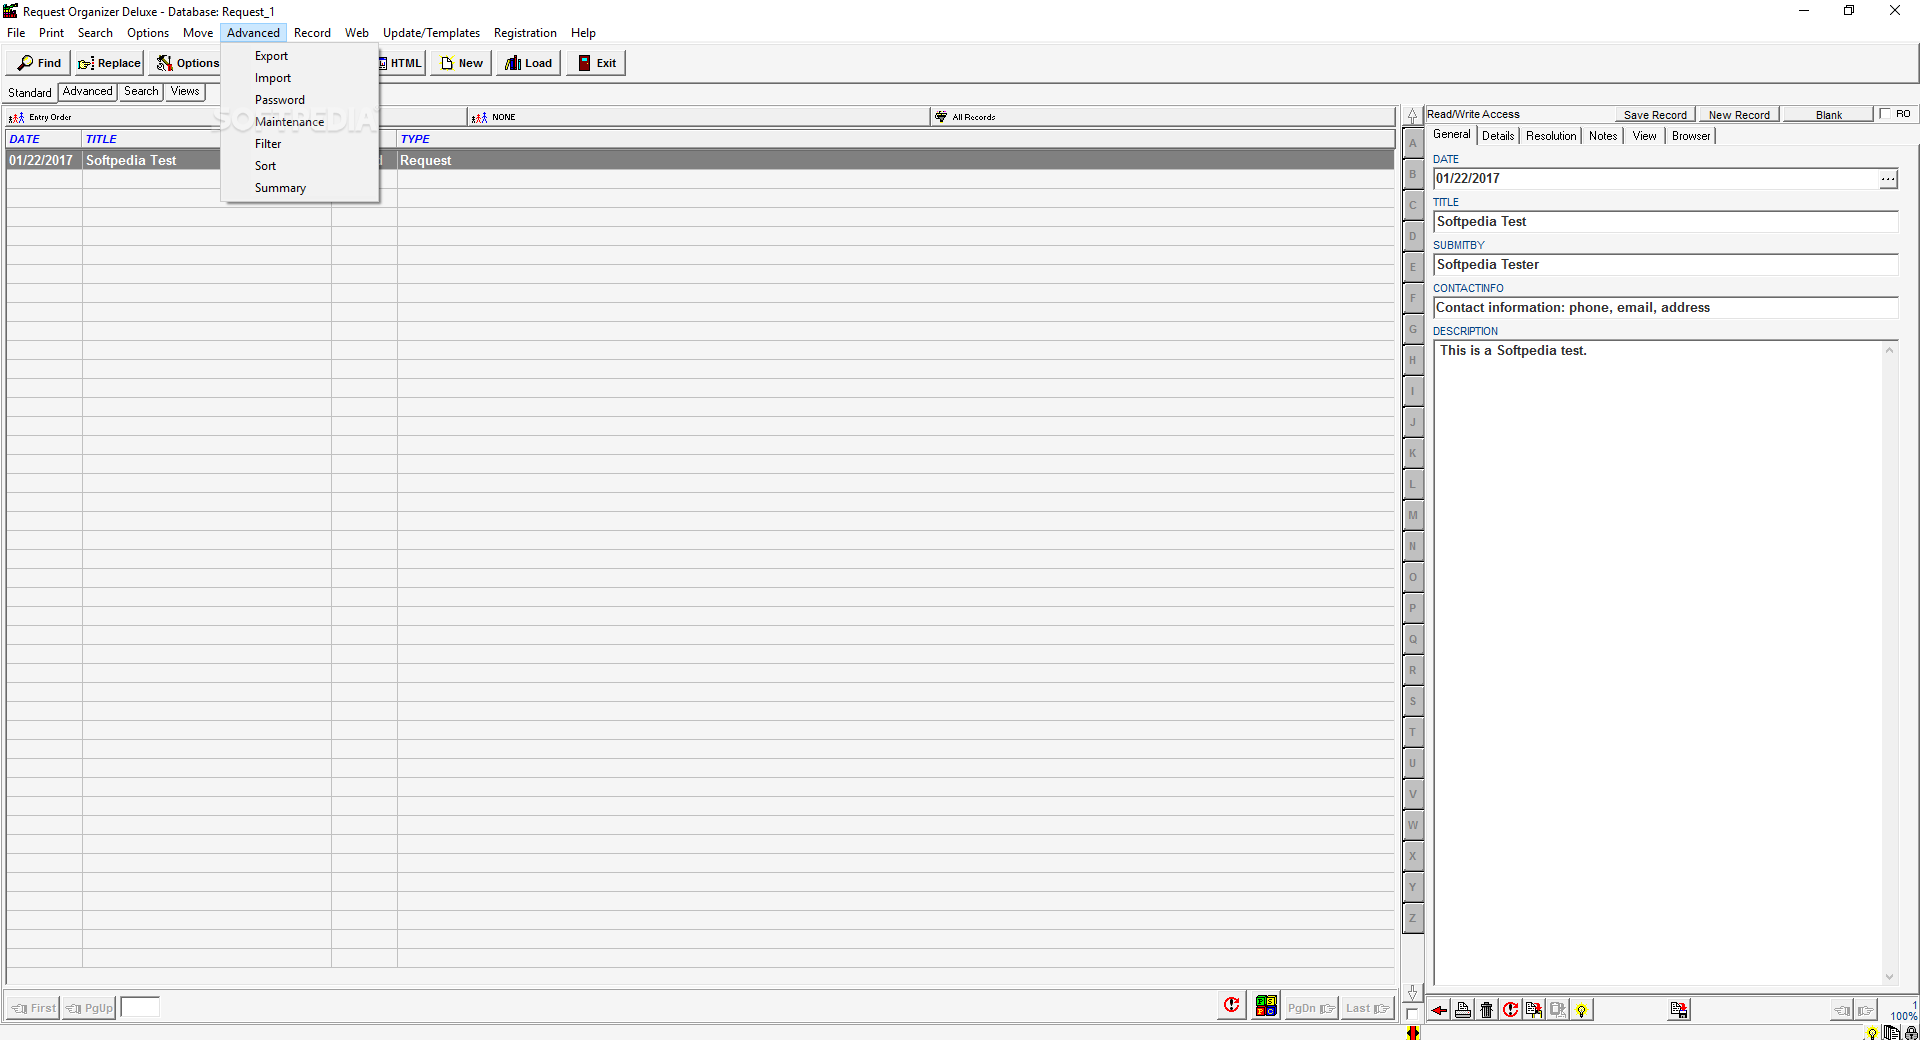This screenshot has height=1040, width=1920.
Task: Click the documents icon in the status corner
Action: point(1892,1033)
